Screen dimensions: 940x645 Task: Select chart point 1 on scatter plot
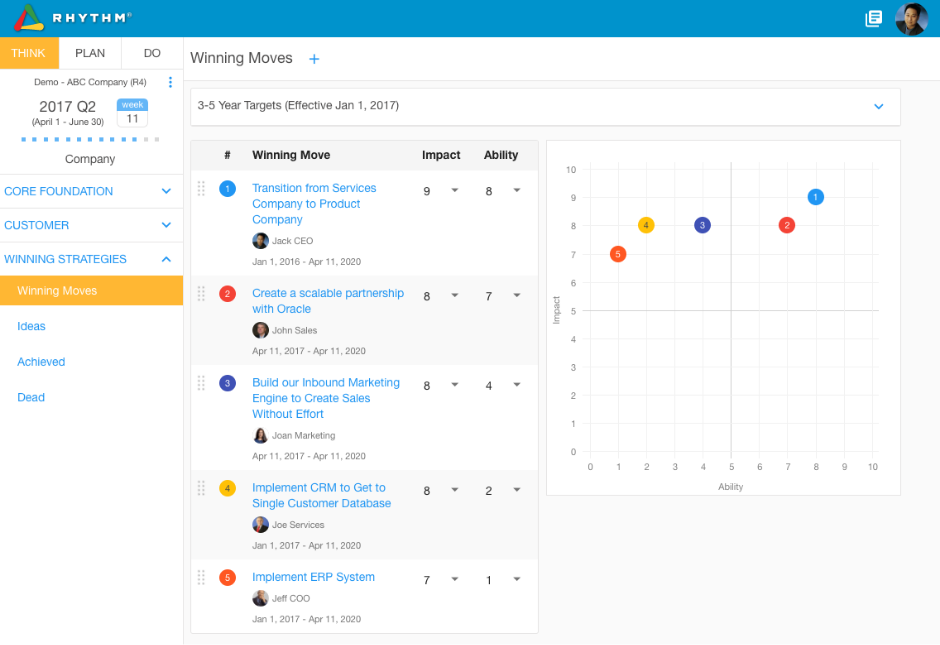(815, 197)
